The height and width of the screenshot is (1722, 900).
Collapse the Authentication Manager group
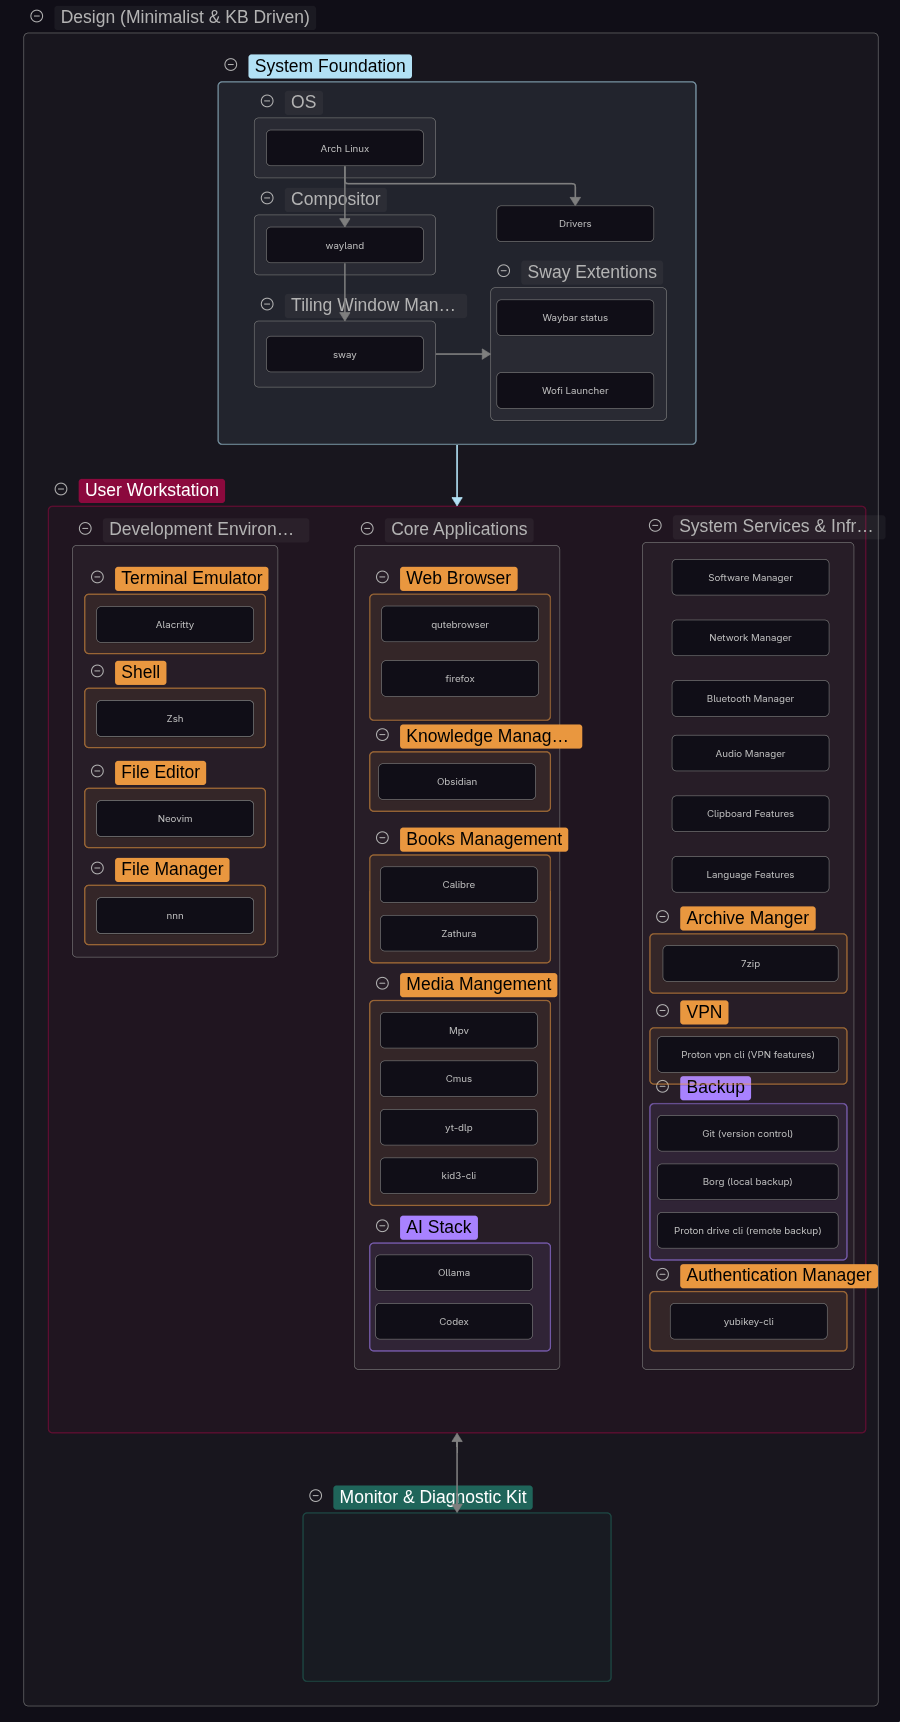coord(662,1274)
